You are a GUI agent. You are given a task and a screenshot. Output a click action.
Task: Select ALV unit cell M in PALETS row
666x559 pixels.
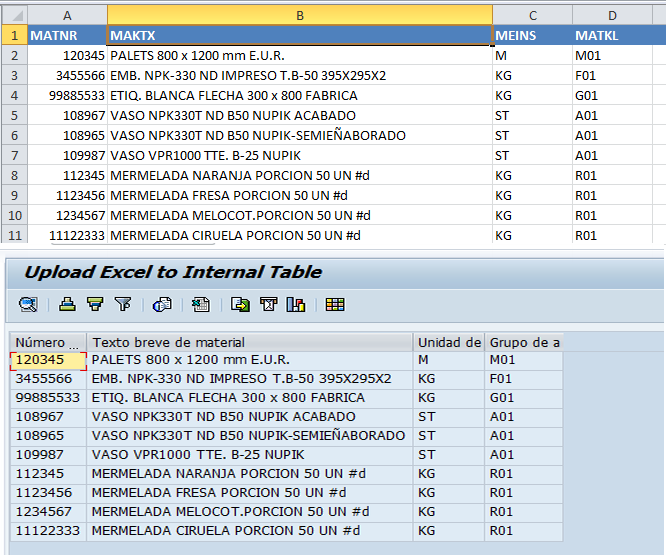[449, 360]
